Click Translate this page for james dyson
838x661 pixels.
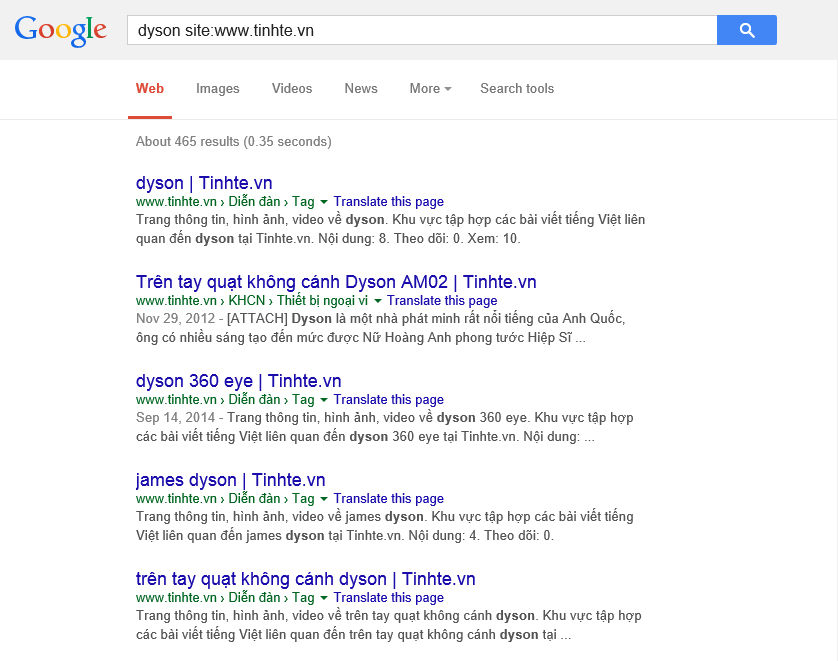click(388, 498)
